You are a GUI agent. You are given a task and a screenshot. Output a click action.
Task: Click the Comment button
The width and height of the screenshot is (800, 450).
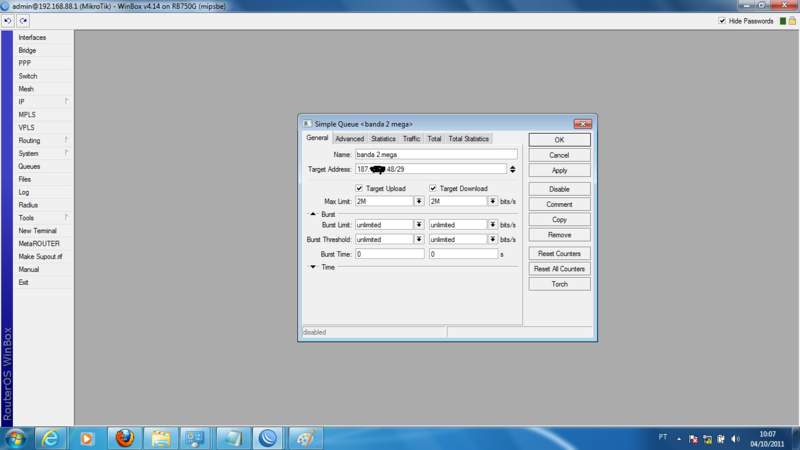tap(559, 205)
